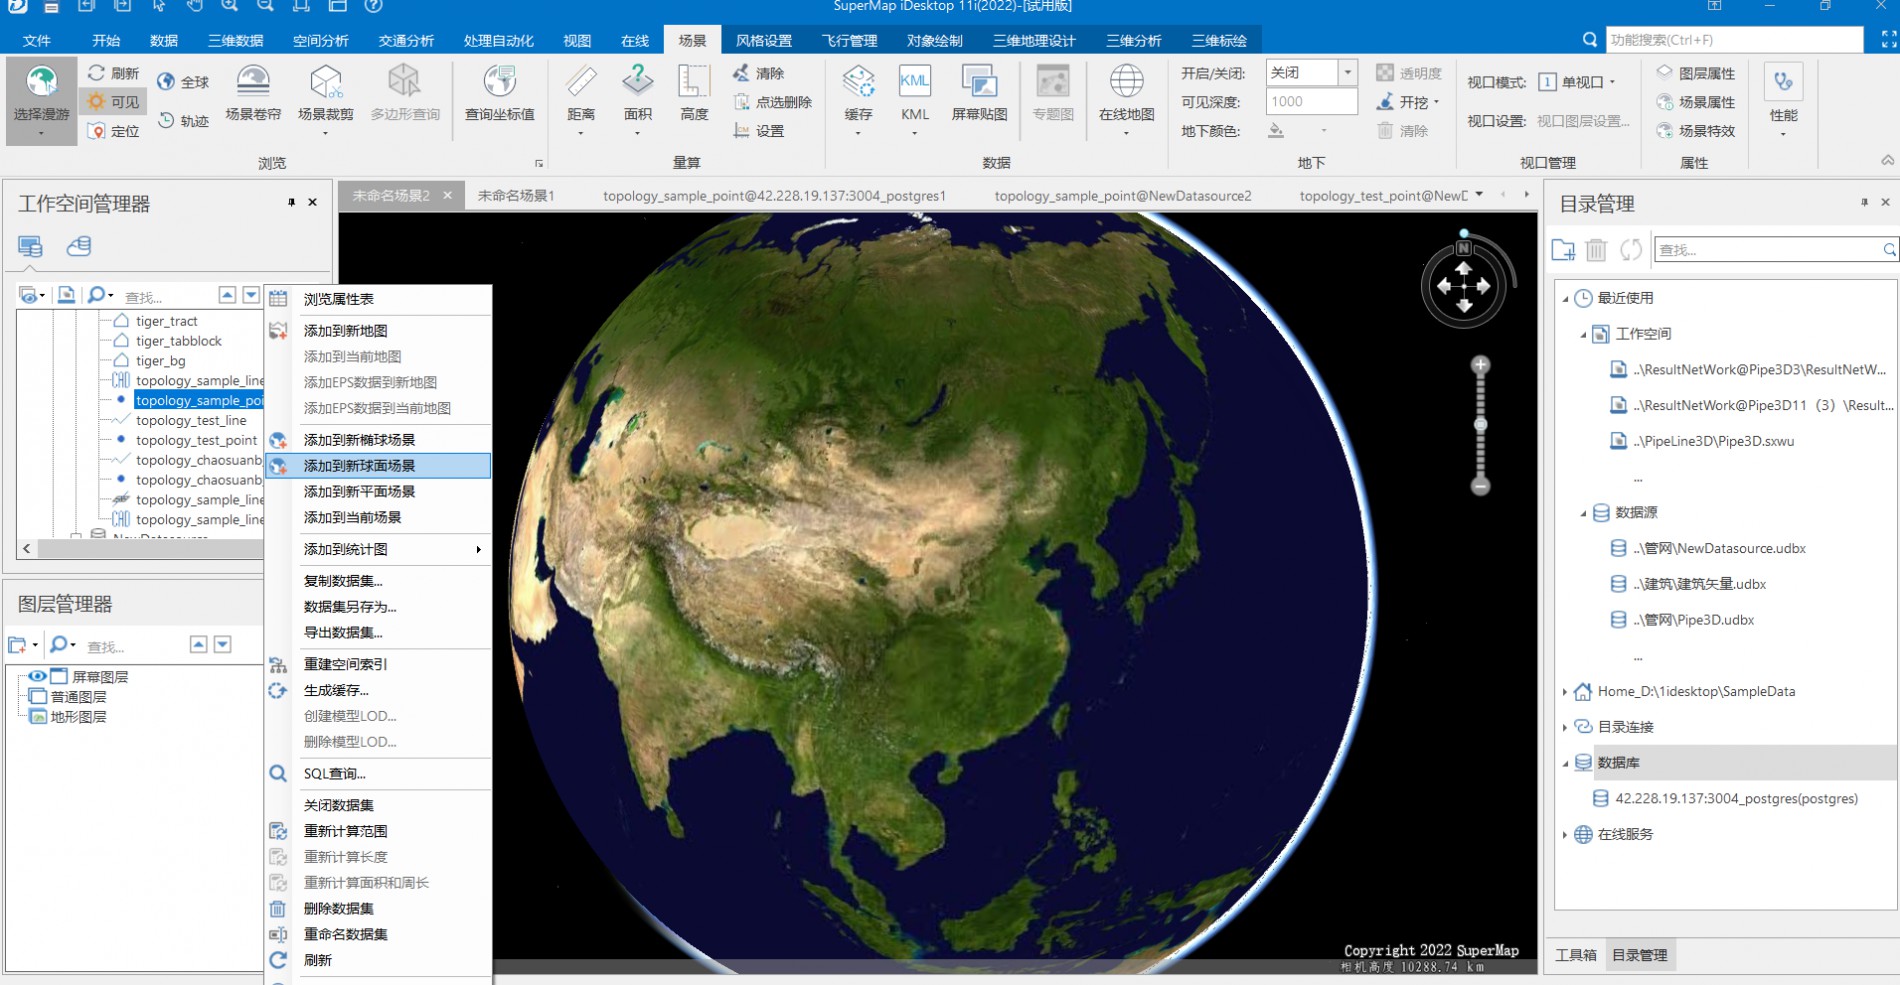This screenshot has height=985, width=1900.
Task: Click the 可见深度 value field
Action: (1311, 101)
